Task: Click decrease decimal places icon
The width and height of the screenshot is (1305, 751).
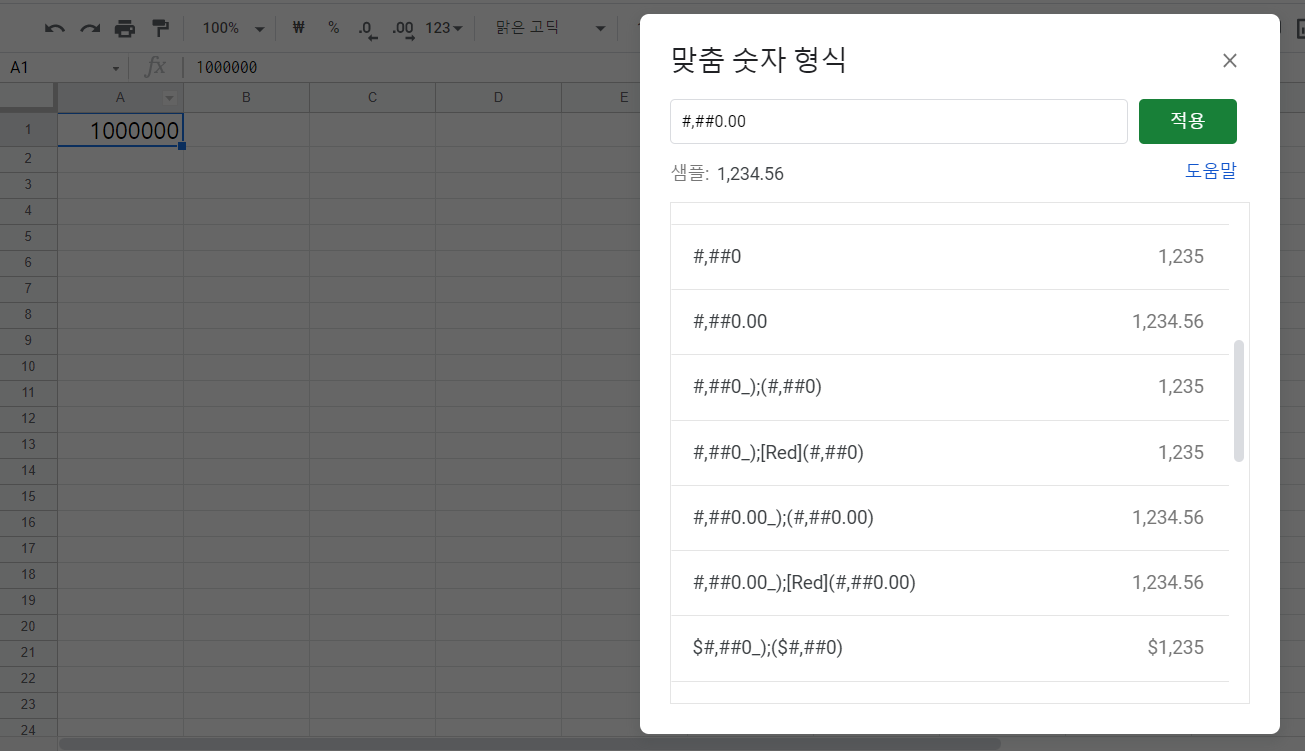Action: 367,29
